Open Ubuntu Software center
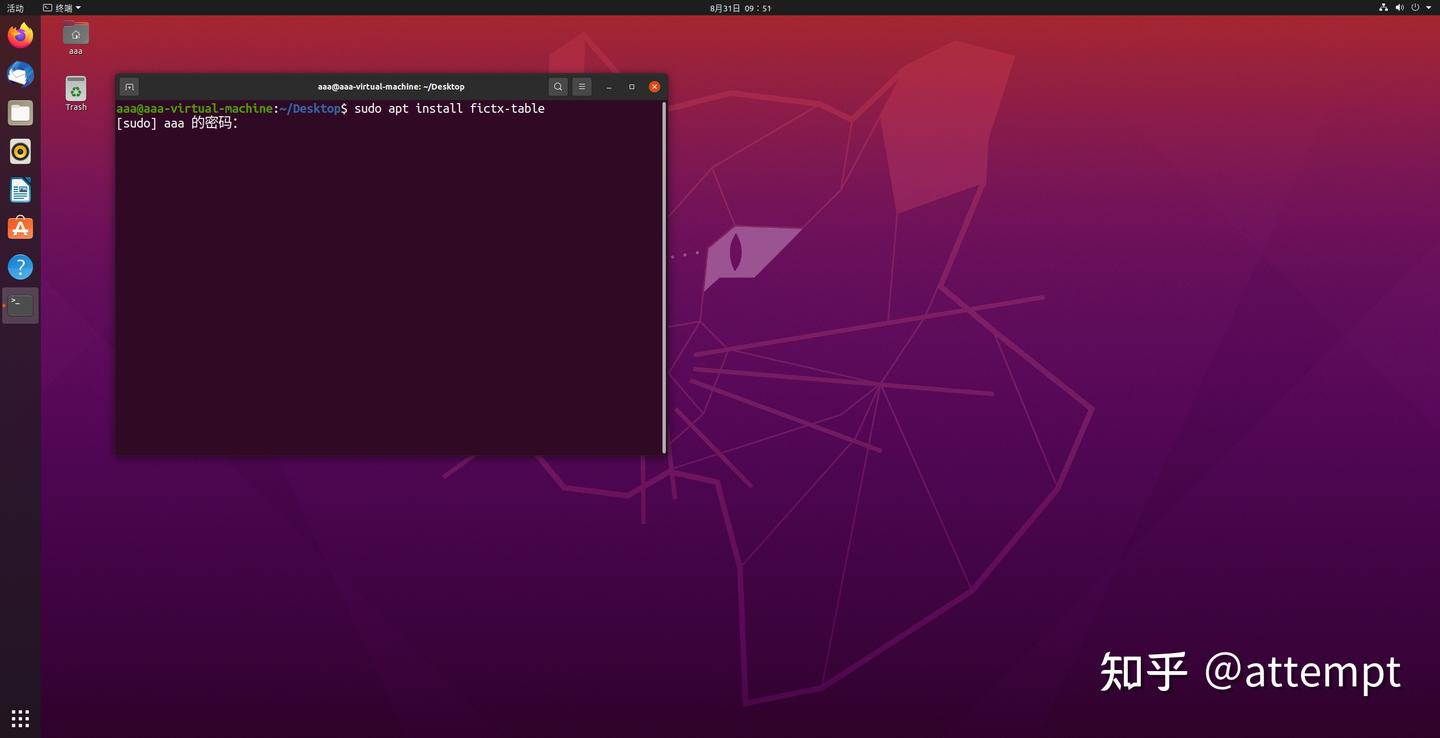Screen dimensions: 1440x738 point(19,228)
